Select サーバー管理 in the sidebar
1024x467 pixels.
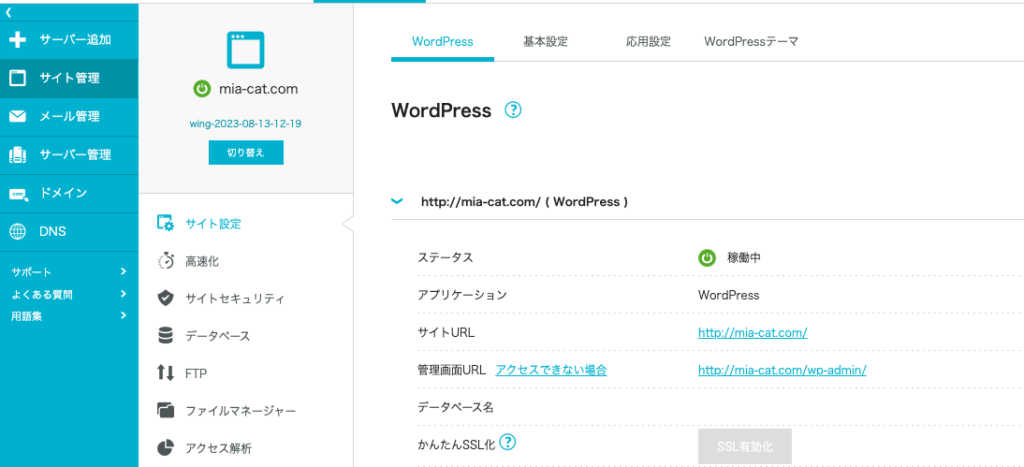click(x=69, y=155)
